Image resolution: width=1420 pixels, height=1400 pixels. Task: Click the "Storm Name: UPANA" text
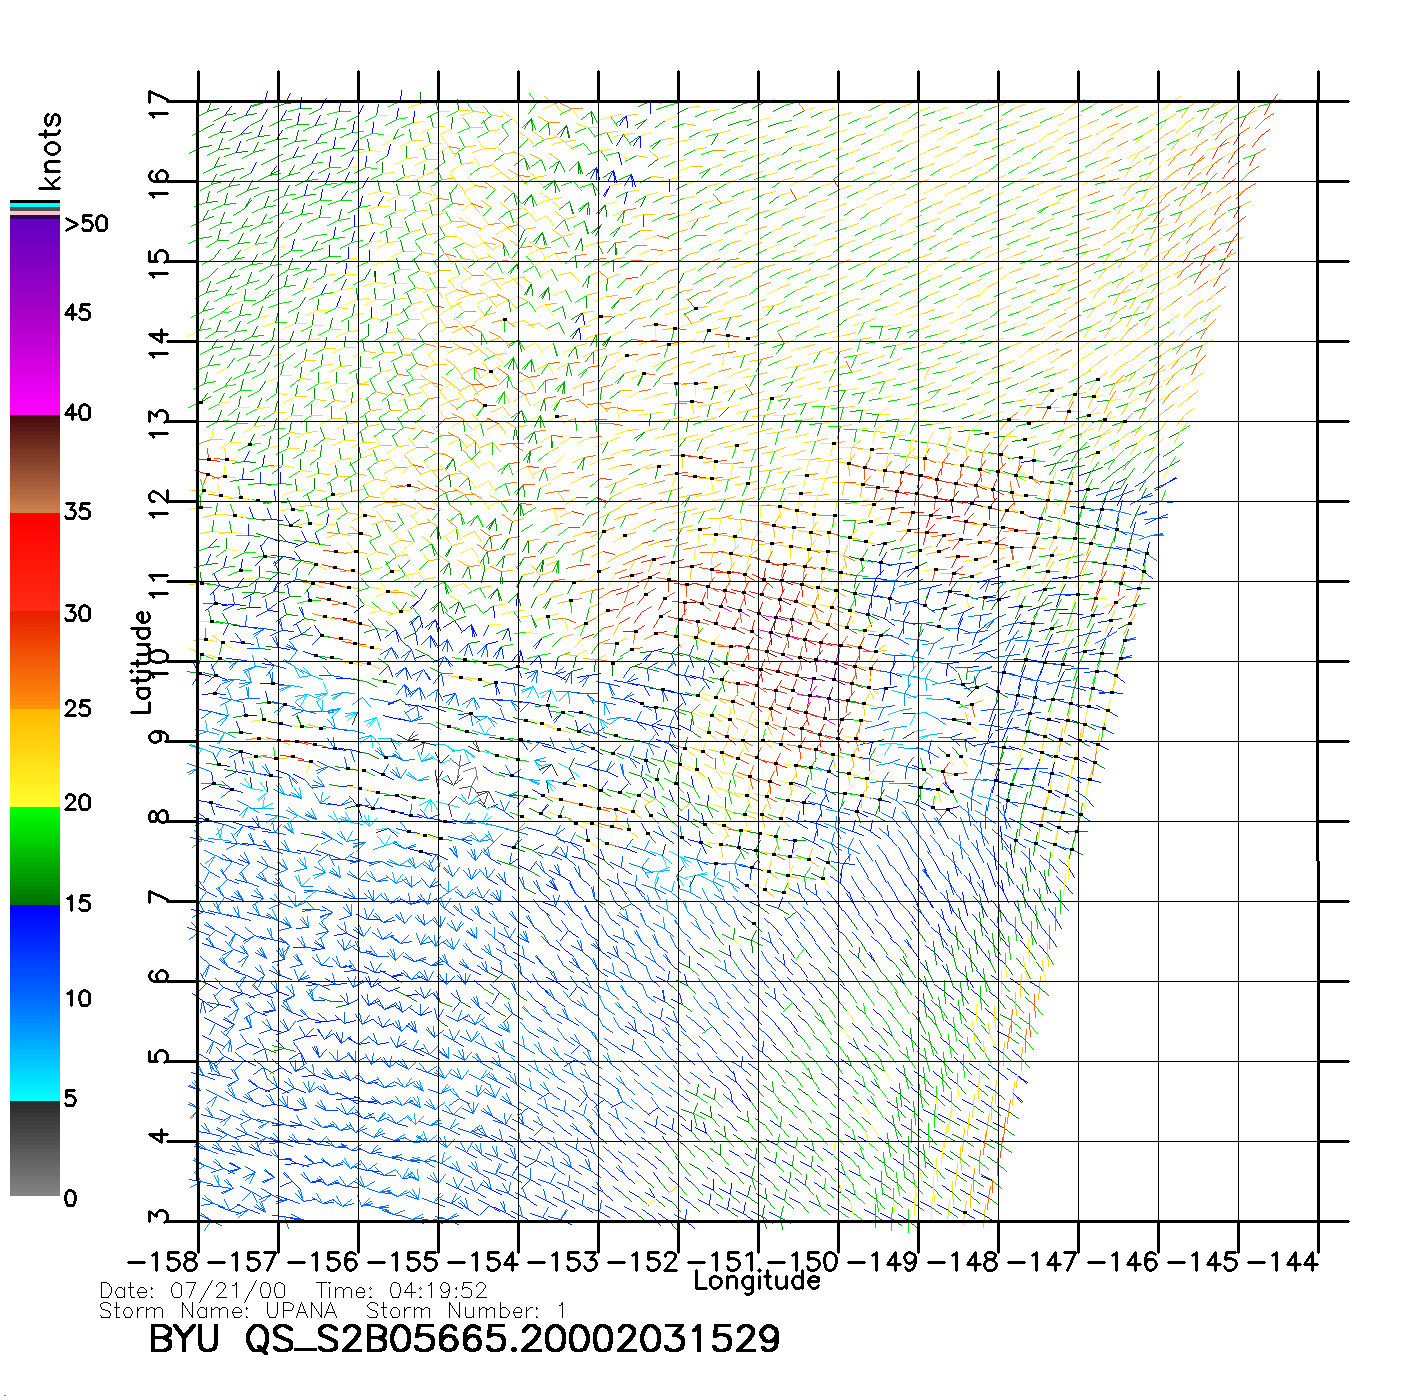pyautogui.click(x=218, y=1311)
